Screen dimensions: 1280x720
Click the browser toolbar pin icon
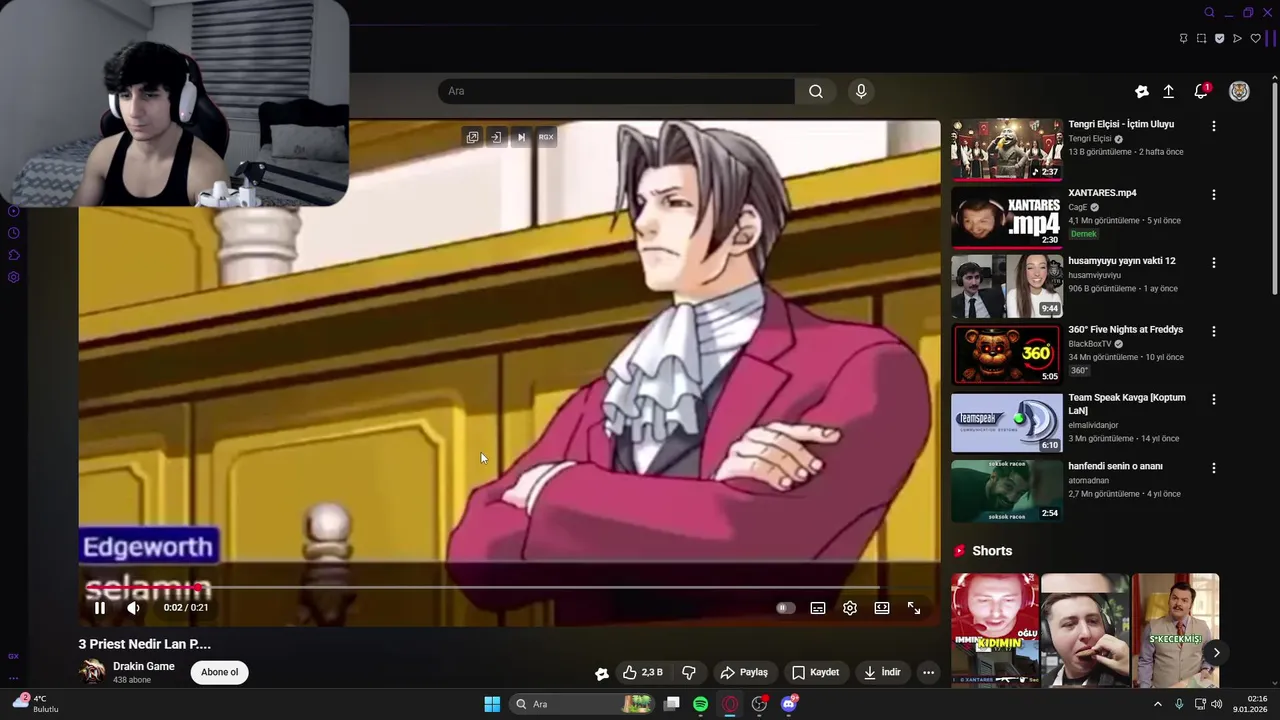point(1183,38)
